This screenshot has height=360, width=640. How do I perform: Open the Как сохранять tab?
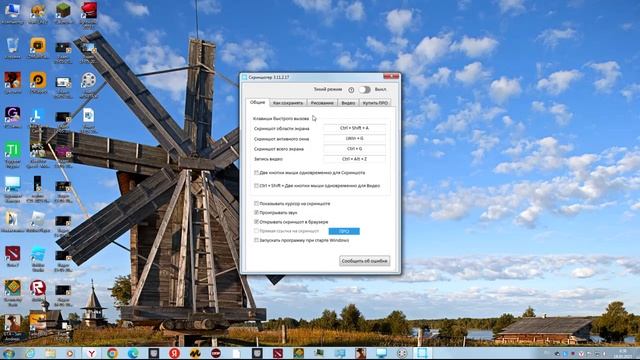coord(288,103)
